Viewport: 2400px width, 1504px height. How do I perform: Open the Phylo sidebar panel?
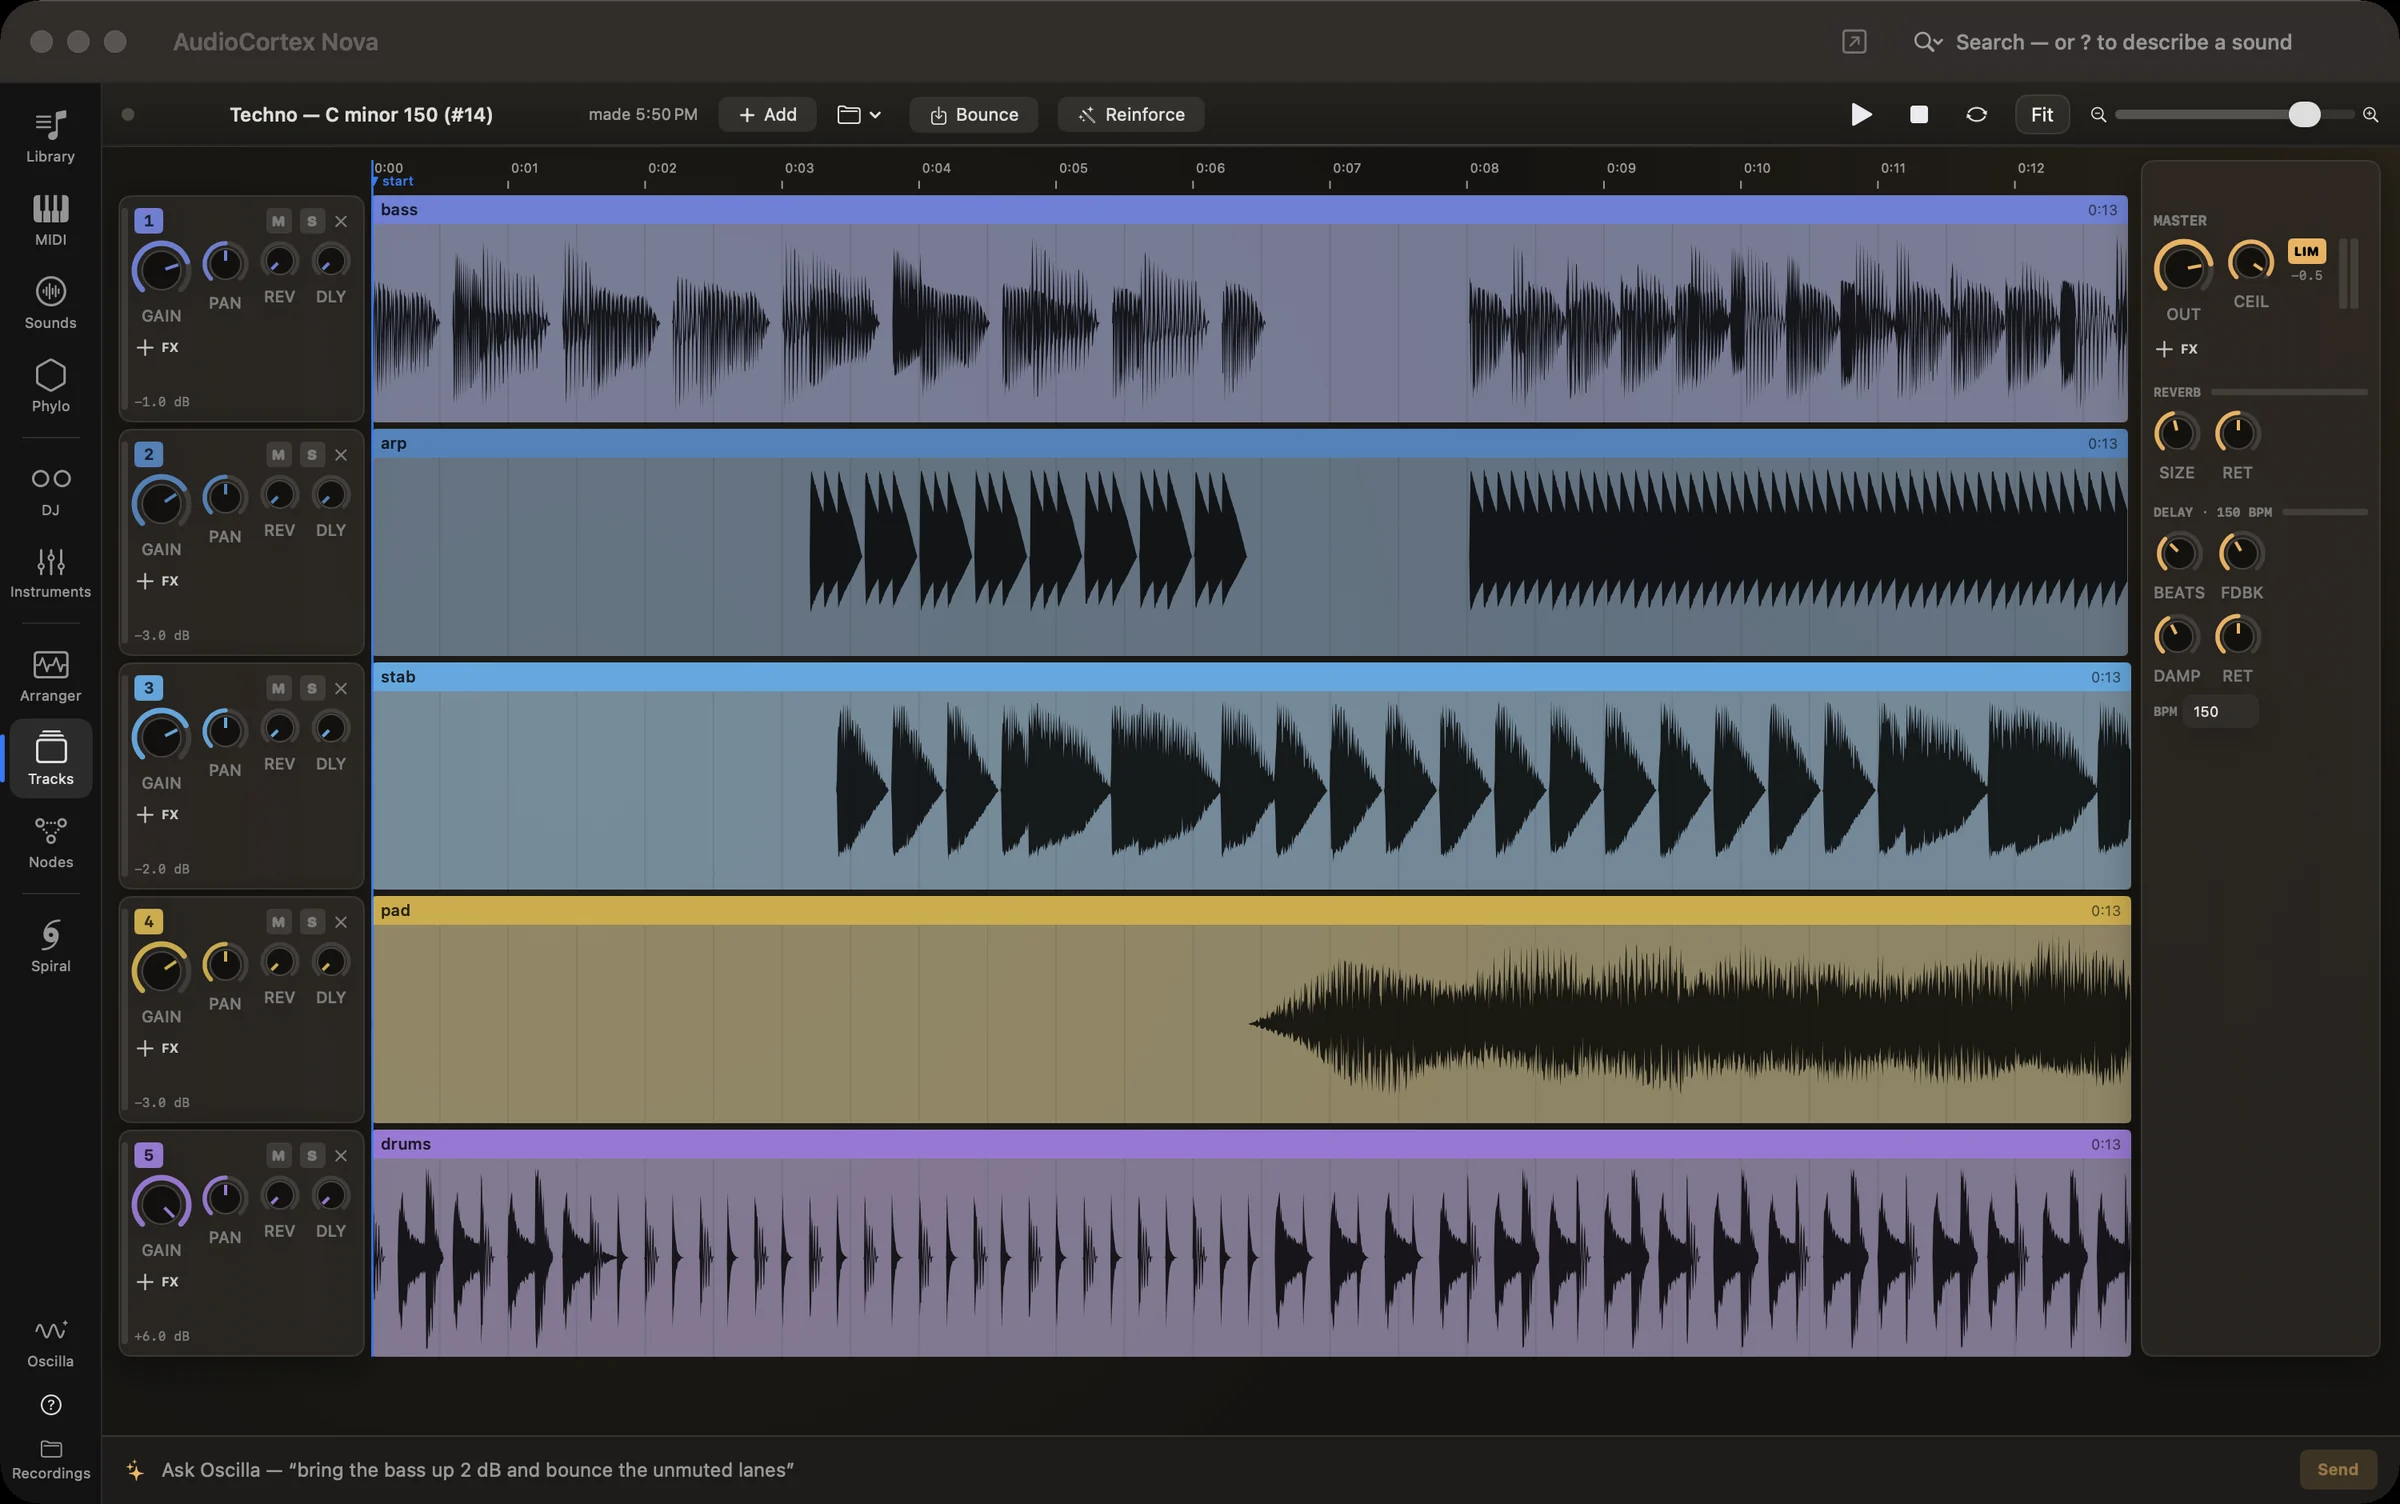50,385
